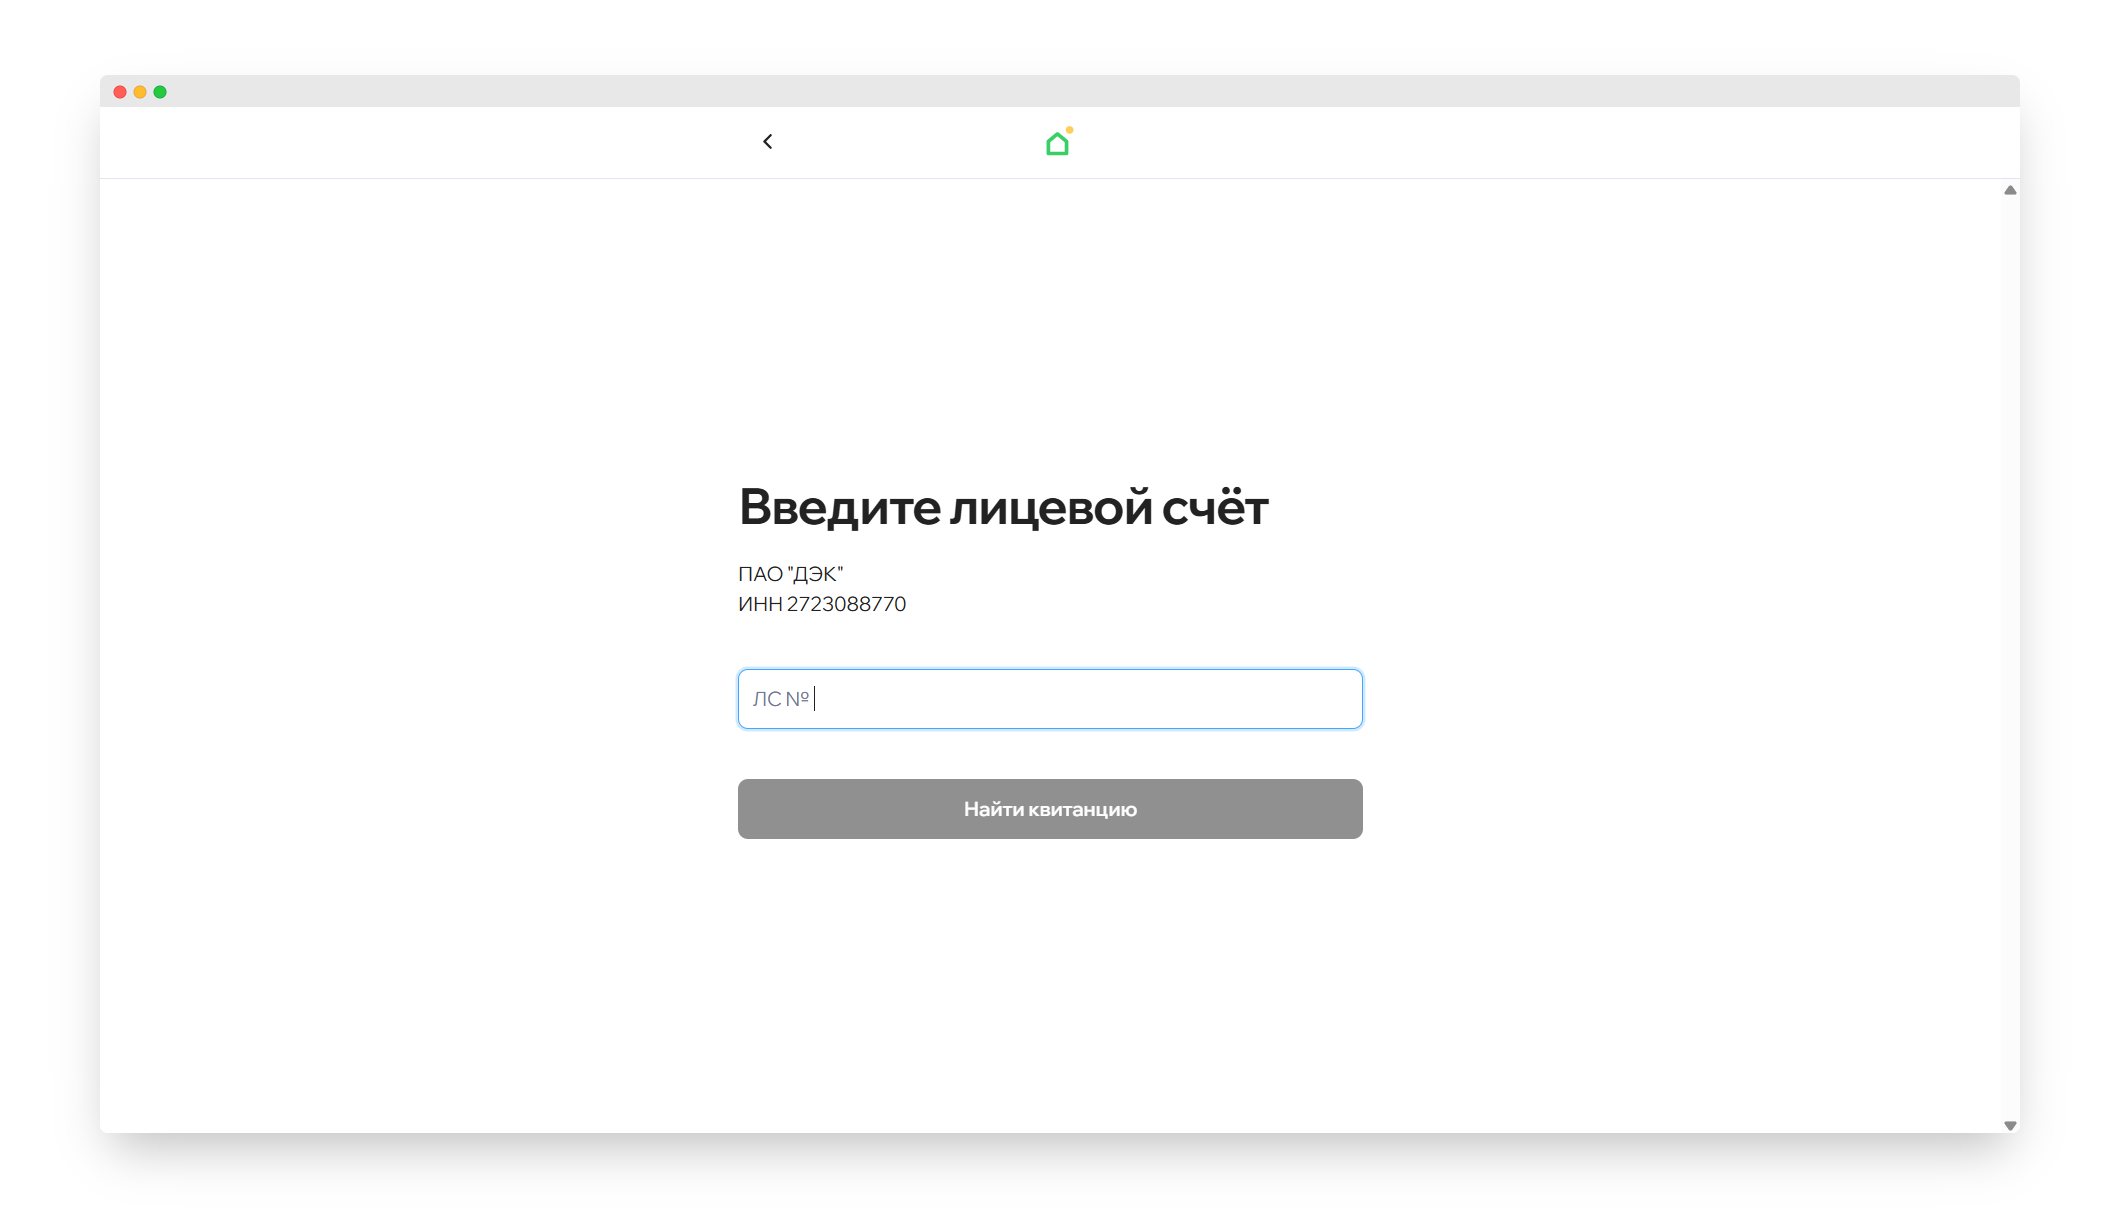Image resolution: width=2120 pixels, height=1208 pixels.
Task: Click the word лицевой in the heading
Action: tap(1050, 507)
